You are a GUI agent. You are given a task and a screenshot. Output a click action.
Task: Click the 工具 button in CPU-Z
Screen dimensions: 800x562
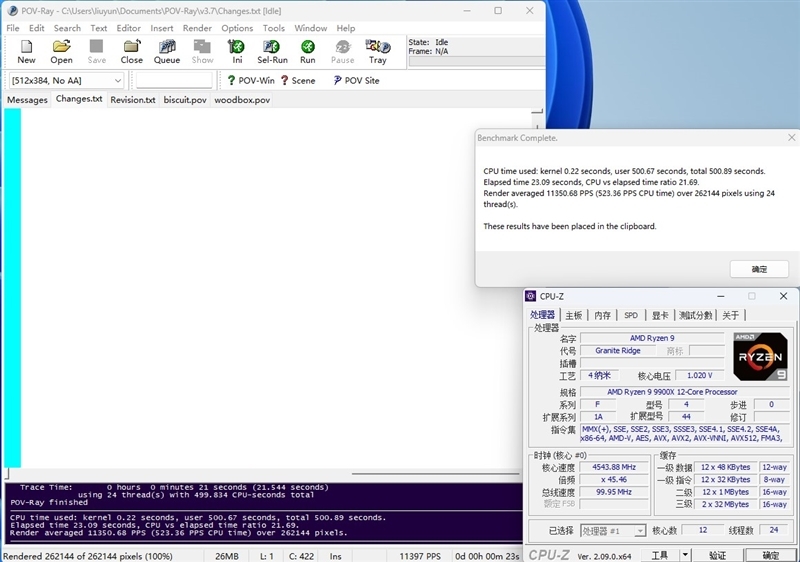[x=660, y=555]
